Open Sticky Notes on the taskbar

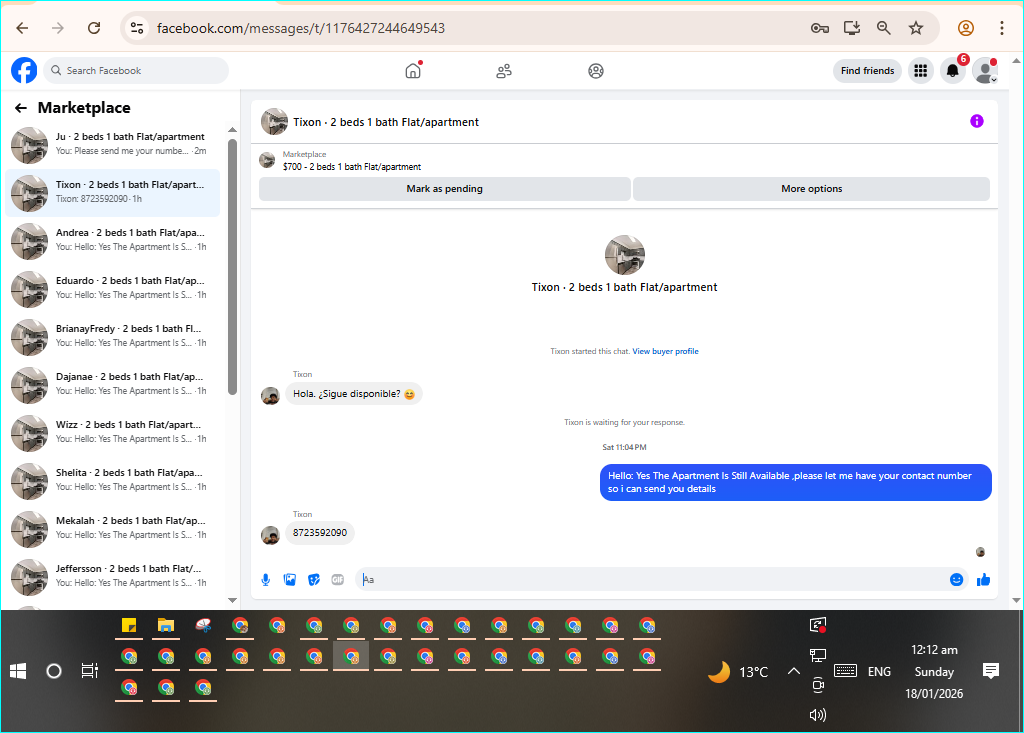coord(129,626)
